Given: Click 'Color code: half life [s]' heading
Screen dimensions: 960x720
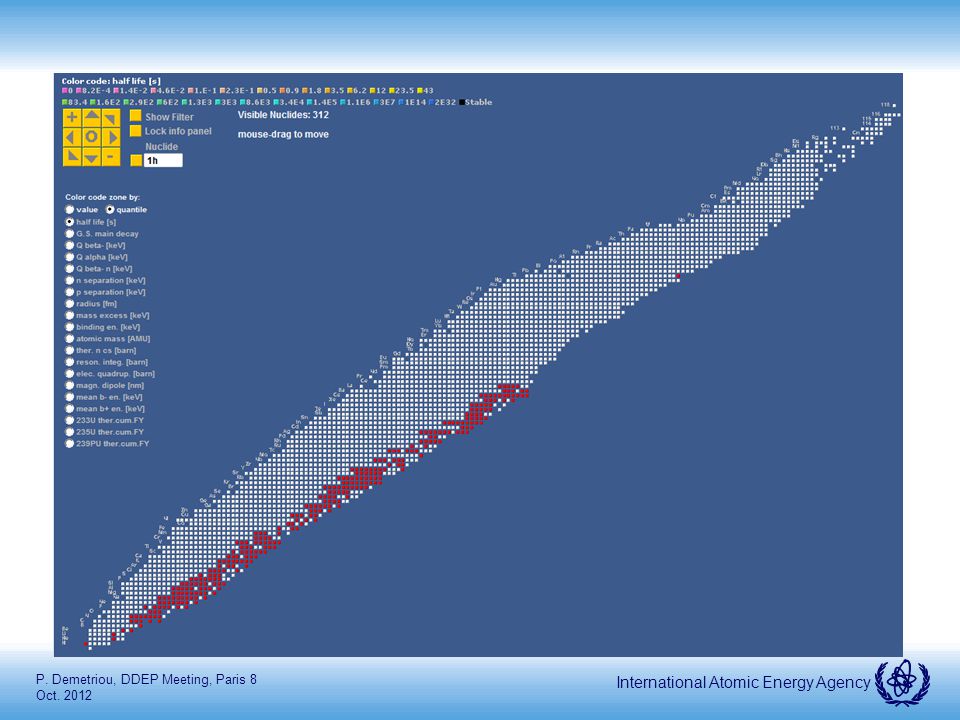Looking at the screenshot, I should pos(111,81).
